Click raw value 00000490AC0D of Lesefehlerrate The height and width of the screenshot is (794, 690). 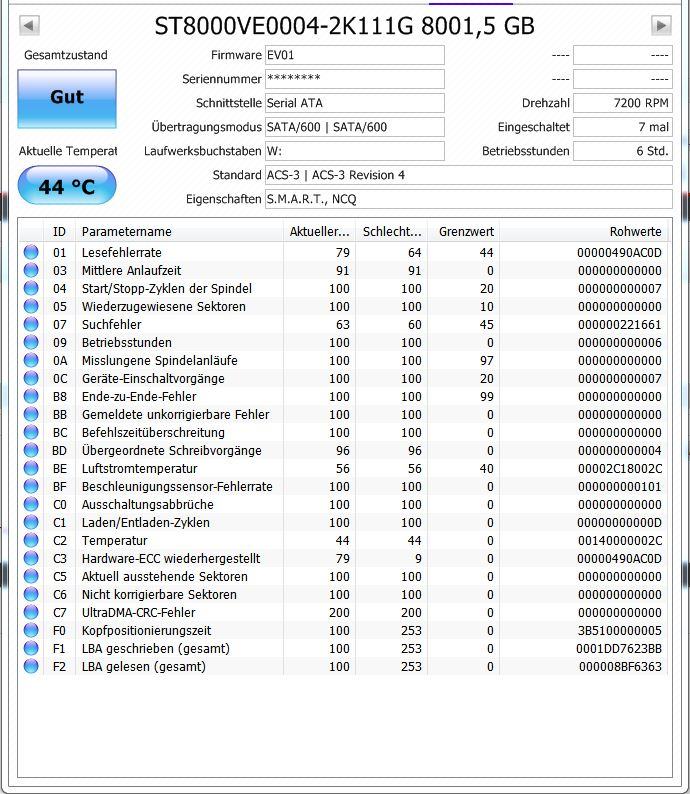tap(619, 252)
